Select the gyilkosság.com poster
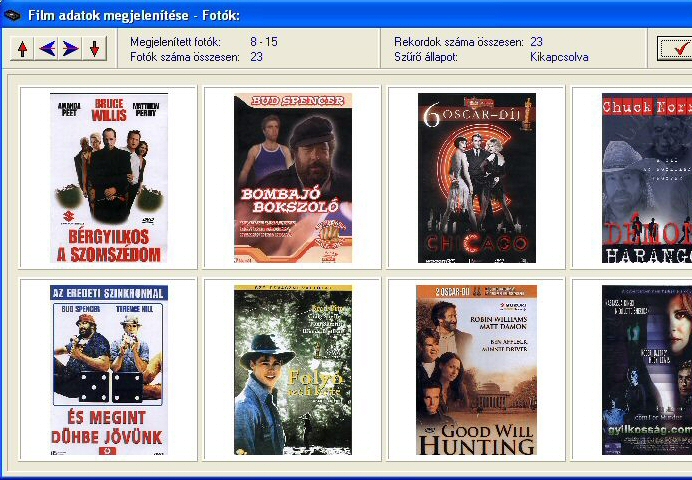 (647, 370)
